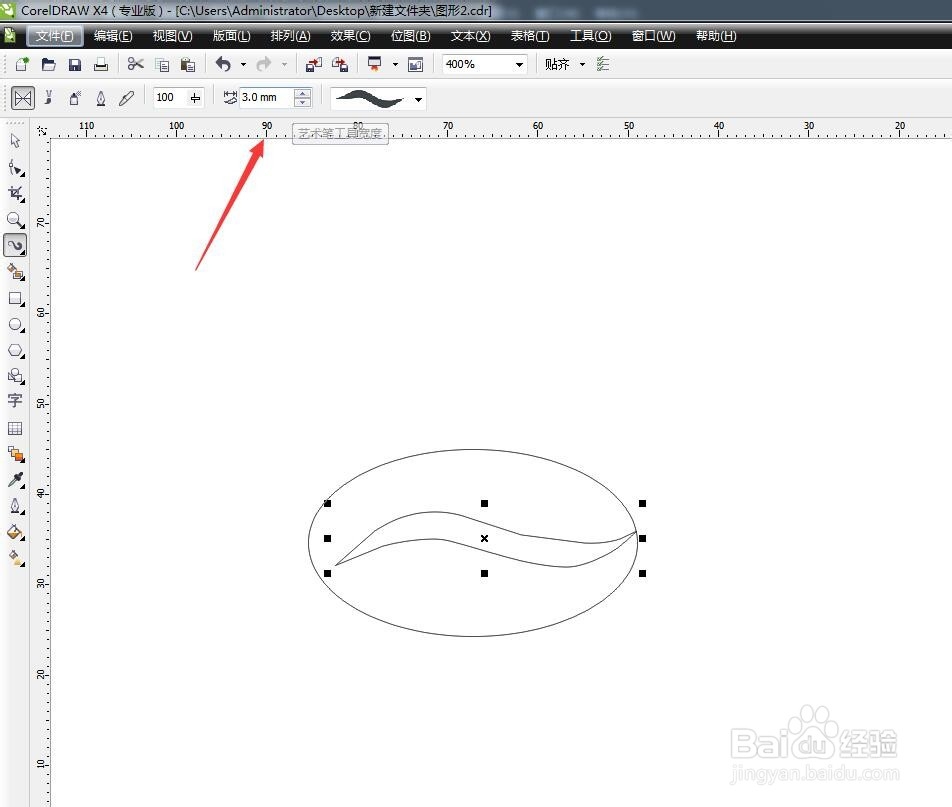952x807 pixels.
Task: Select the Basic Shapes tool
Action: point(15,376)
